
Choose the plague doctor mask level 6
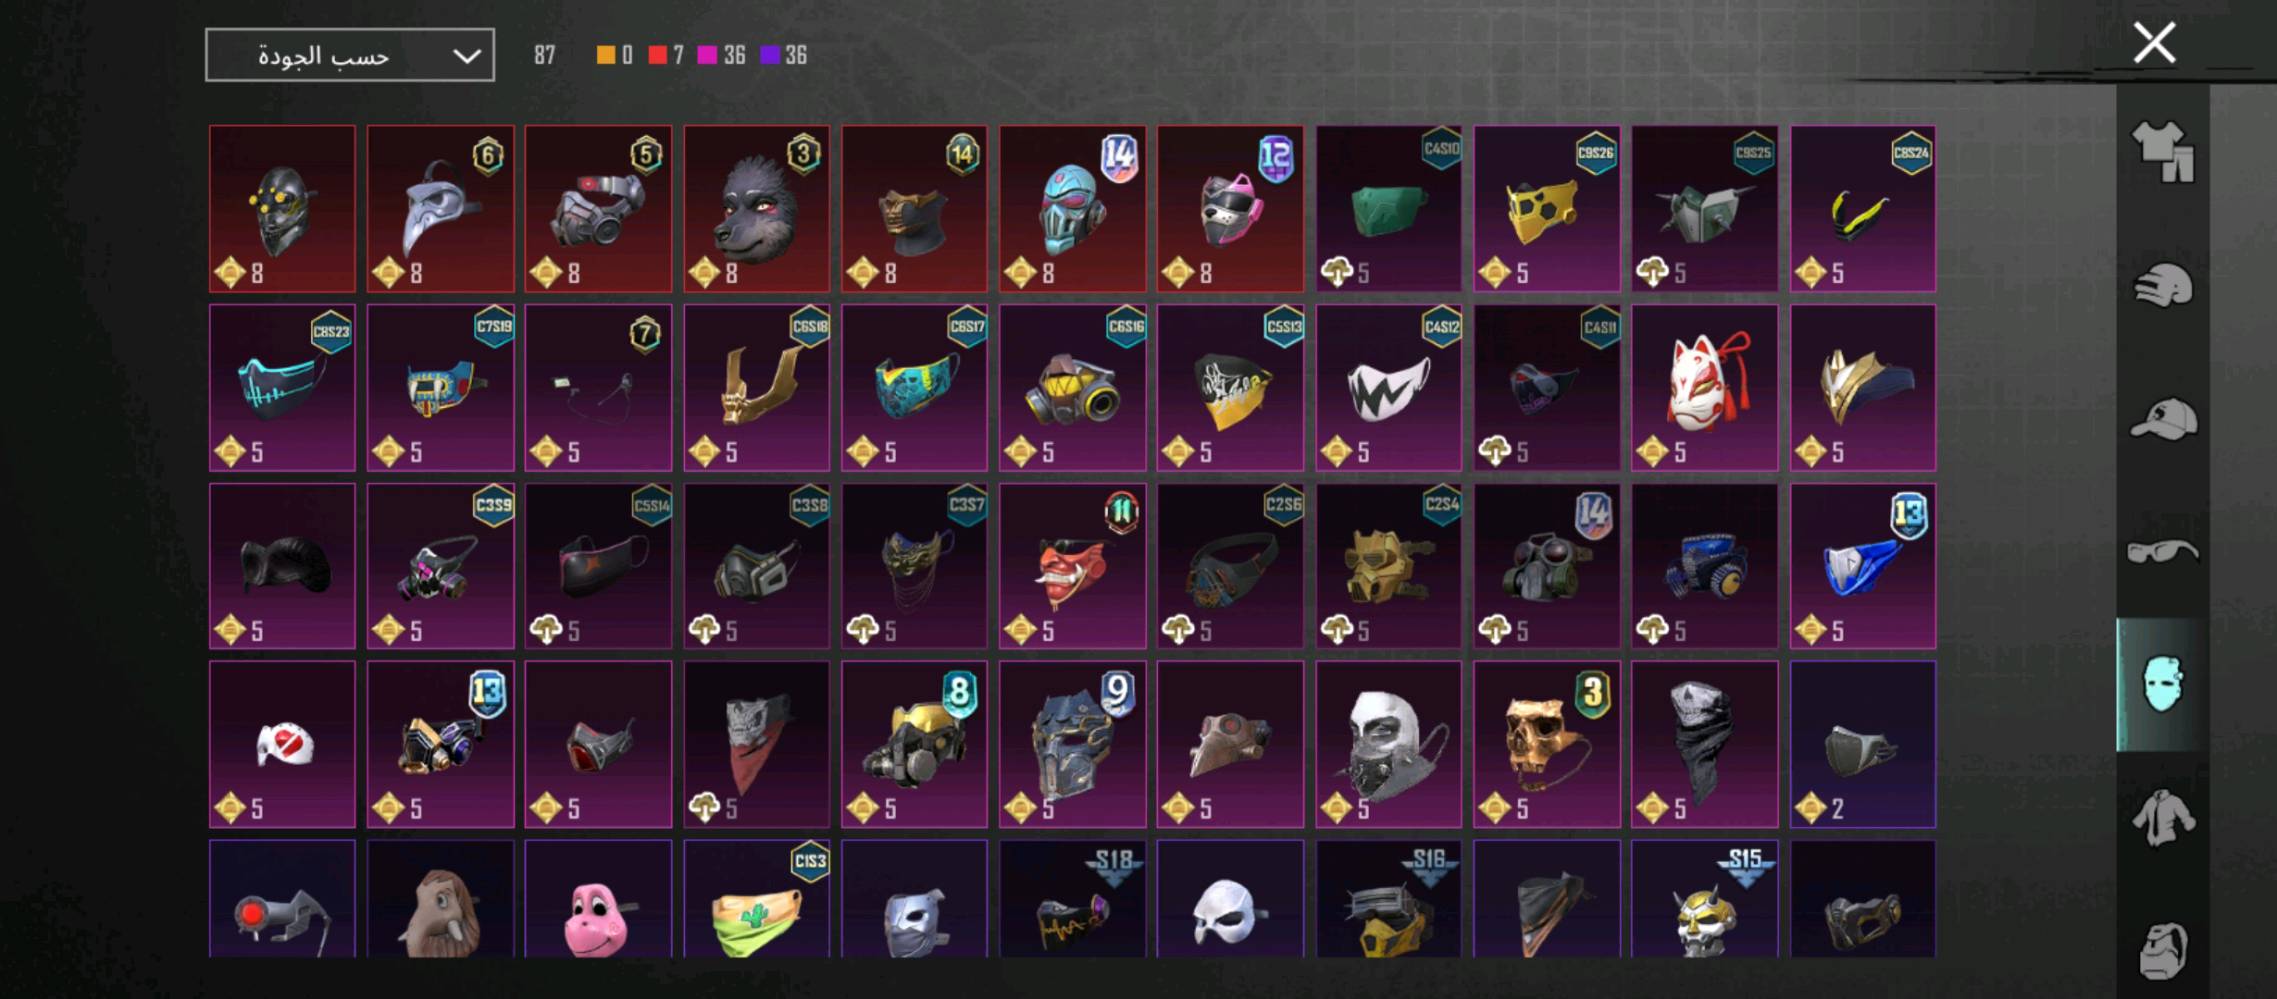tap(440, 209)
